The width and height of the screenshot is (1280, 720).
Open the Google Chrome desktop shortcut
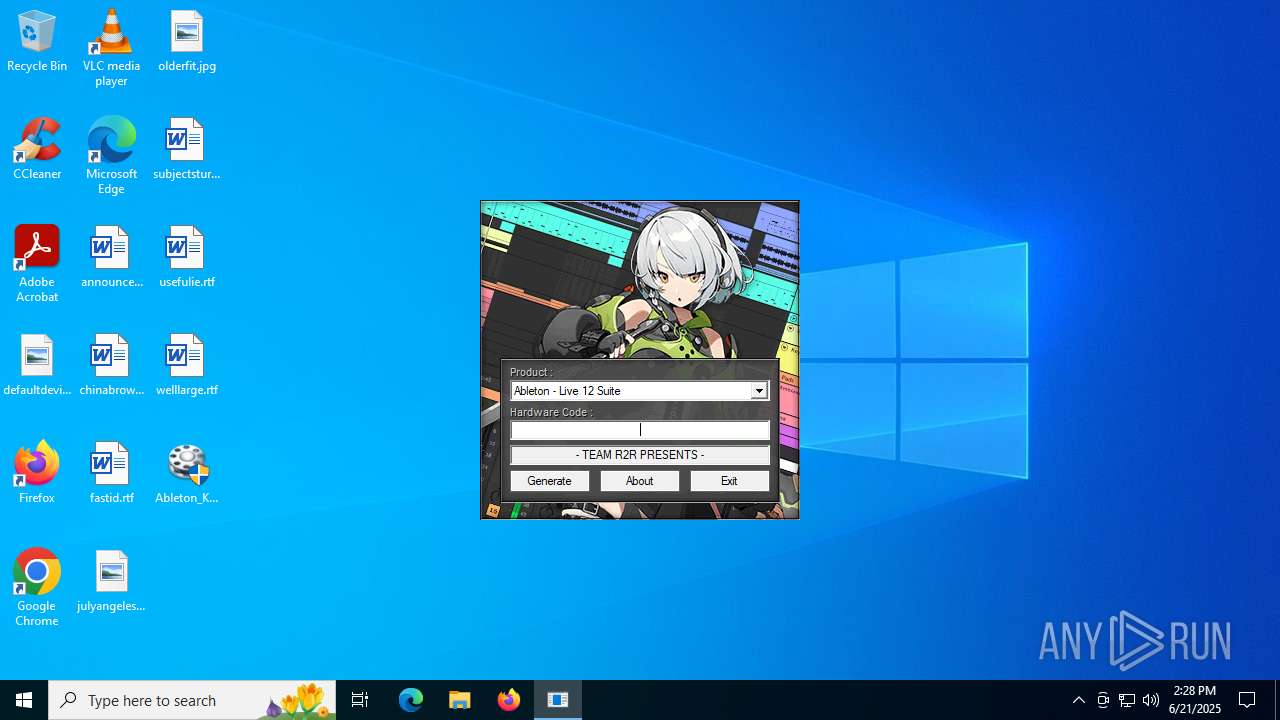(x=37, y=588)
